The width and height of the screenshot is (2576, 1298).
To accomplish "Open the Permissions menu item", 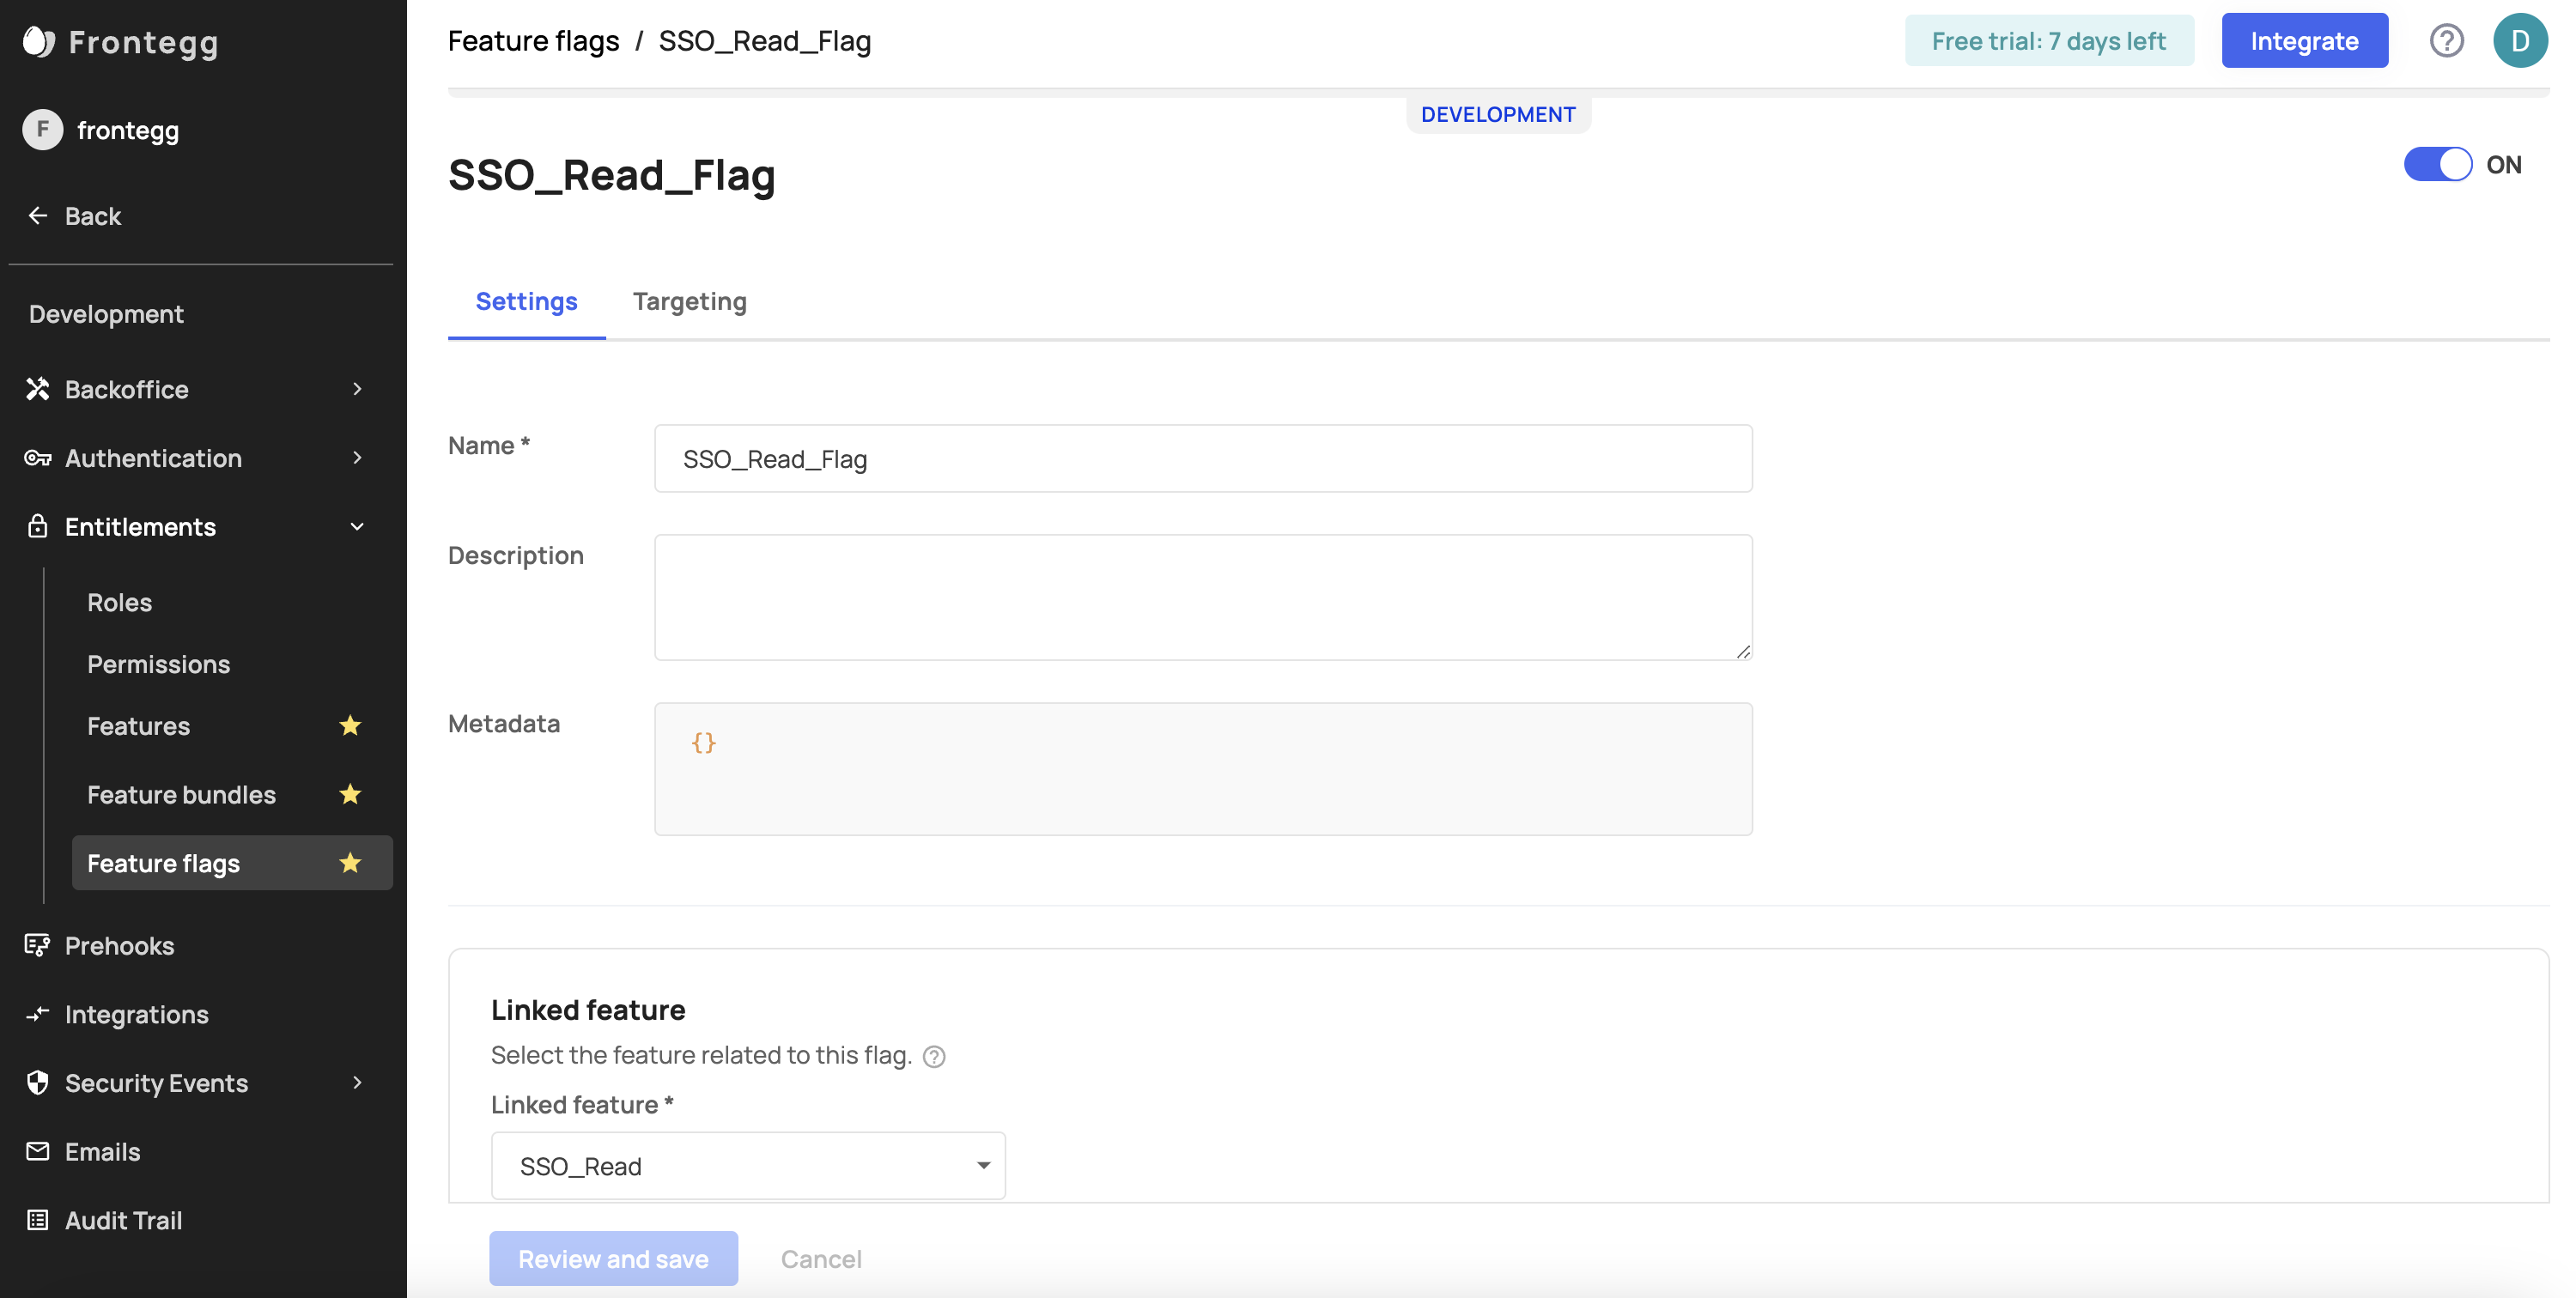I will click(x=158, y=664).
